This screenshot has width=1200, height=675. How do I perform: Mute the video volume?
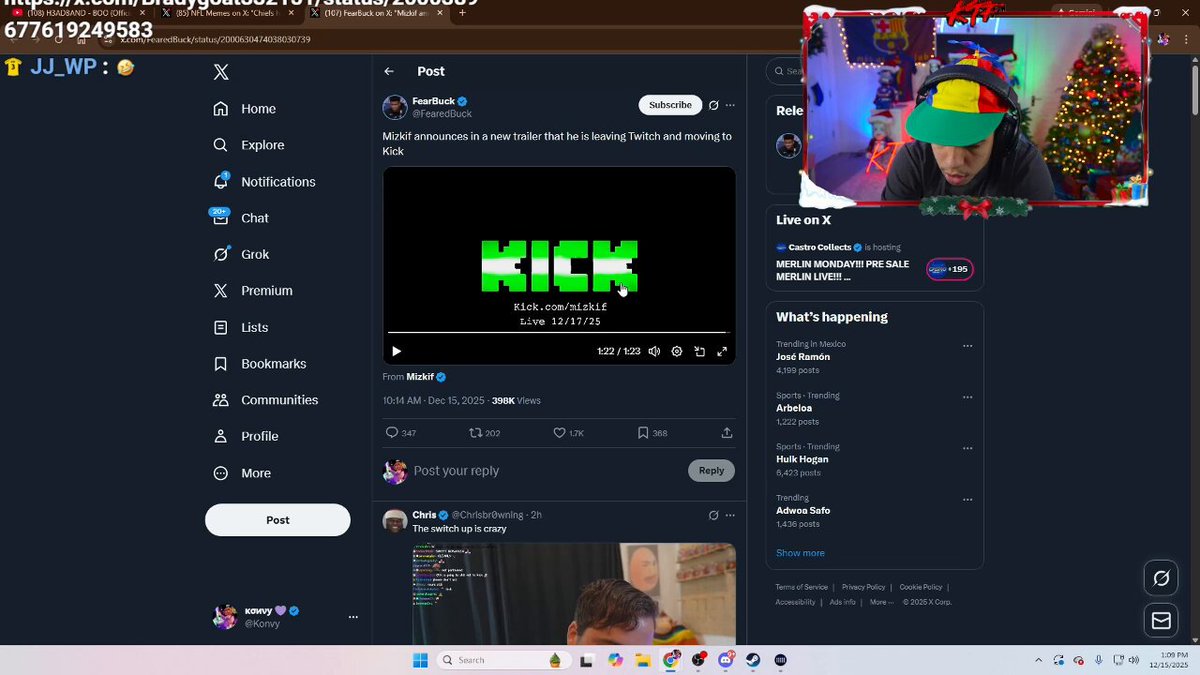654,351
